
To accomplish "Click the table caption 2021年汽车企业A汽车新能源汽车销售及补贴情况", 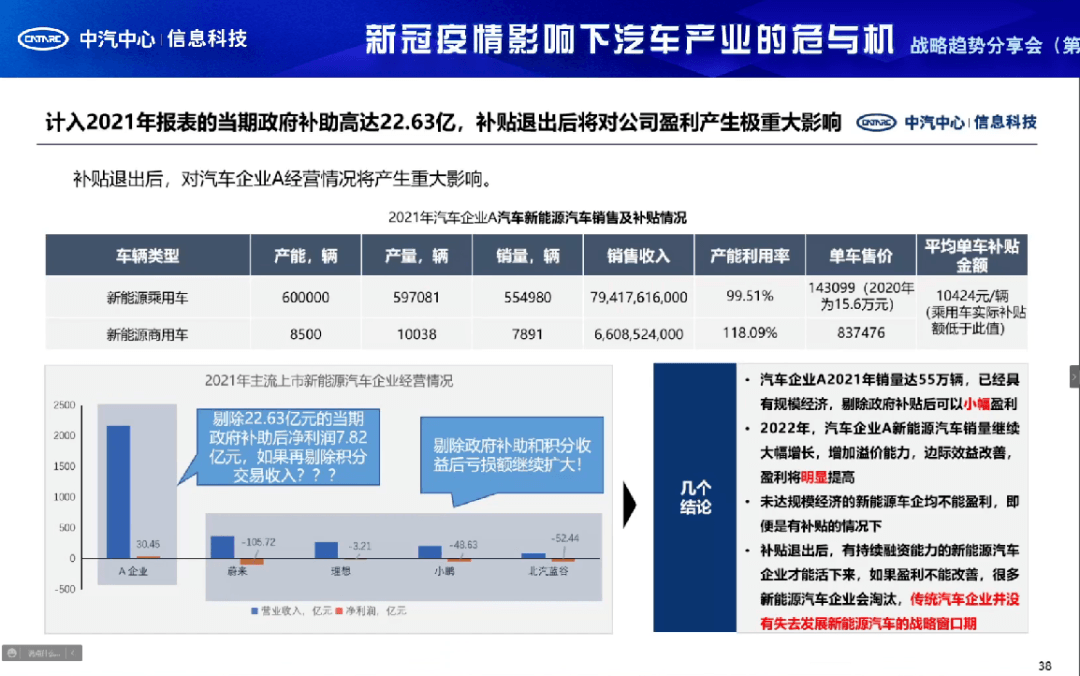I will point(537,218).
